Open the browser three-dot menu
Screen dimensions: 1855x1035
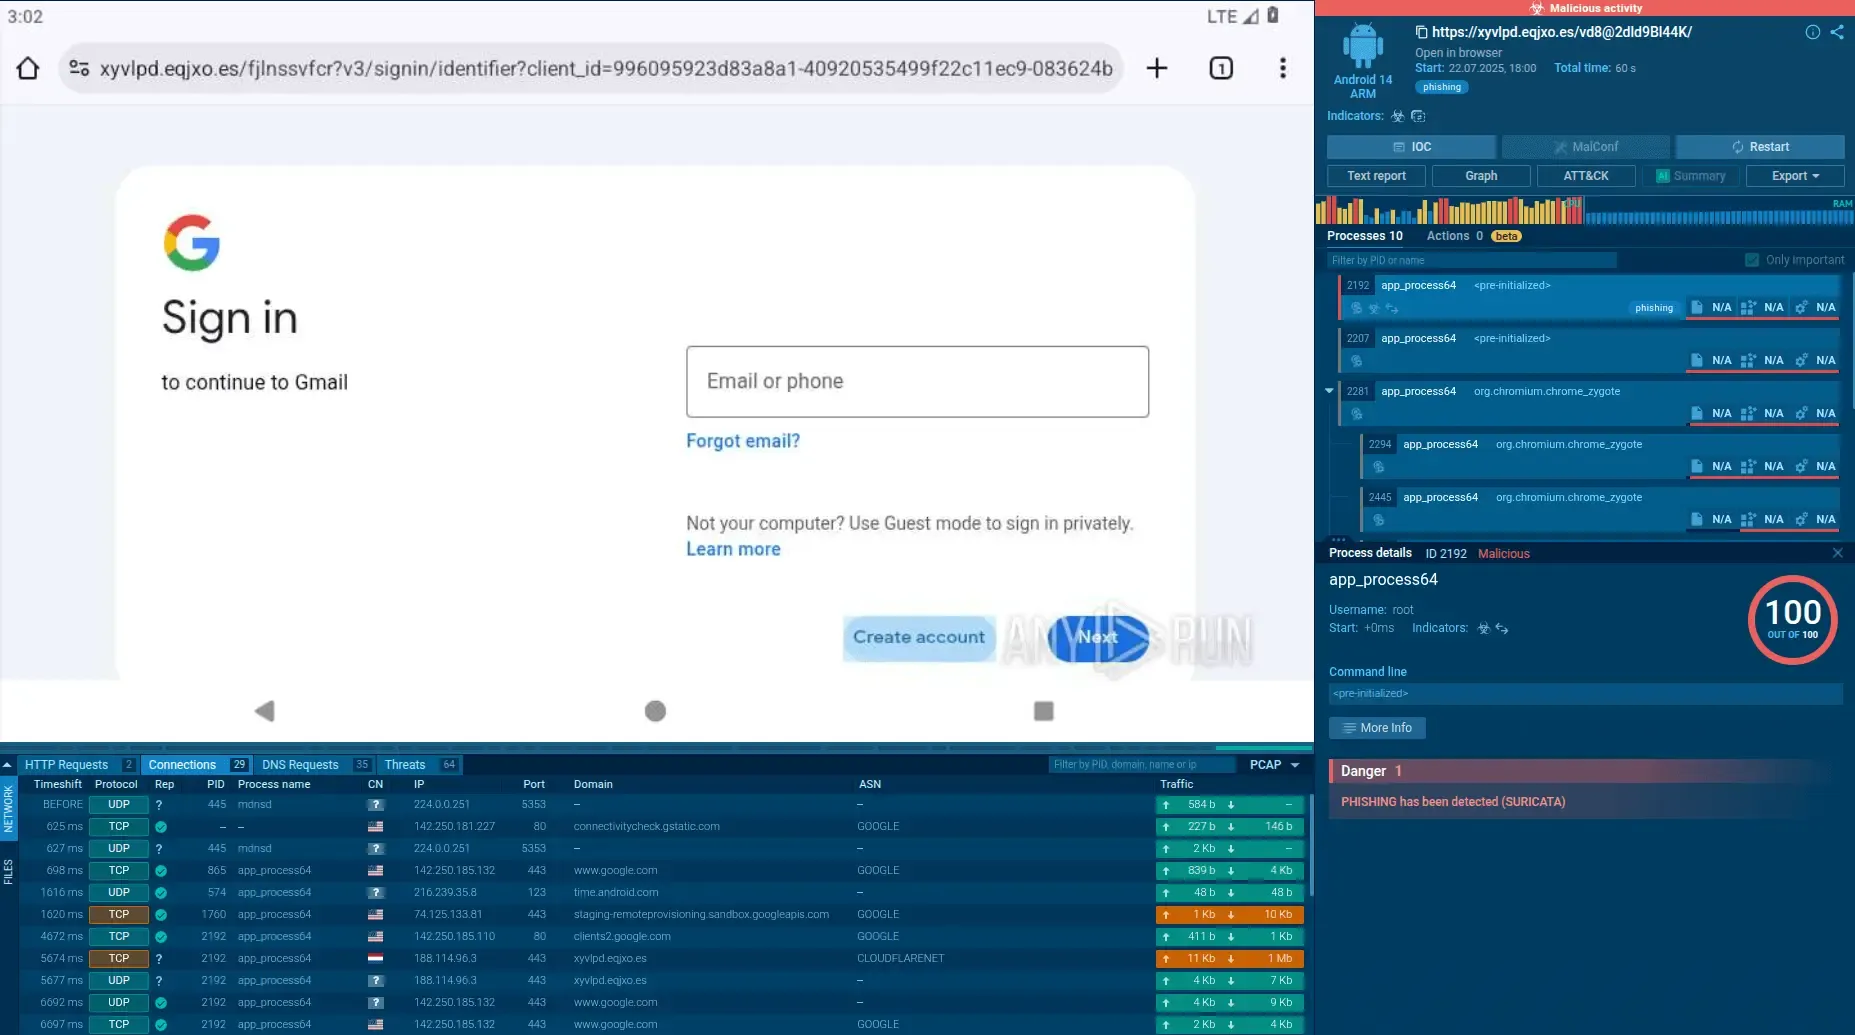(1283, 68)
